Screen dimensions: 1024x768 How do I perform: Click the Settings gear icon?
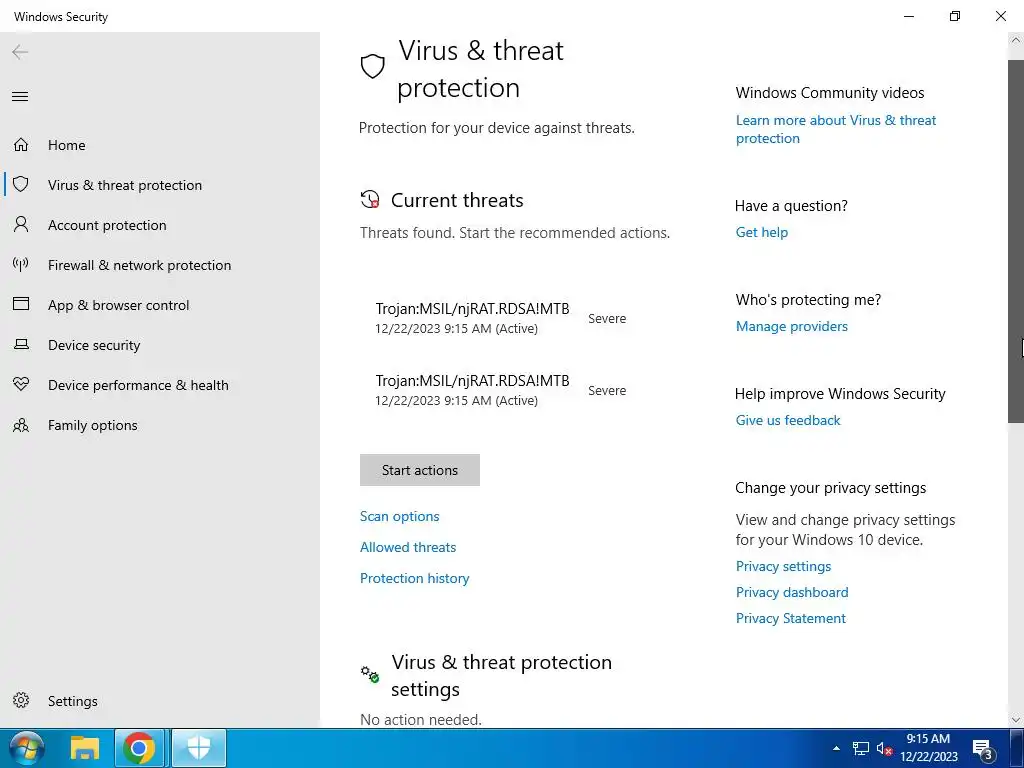pos(21,700)
